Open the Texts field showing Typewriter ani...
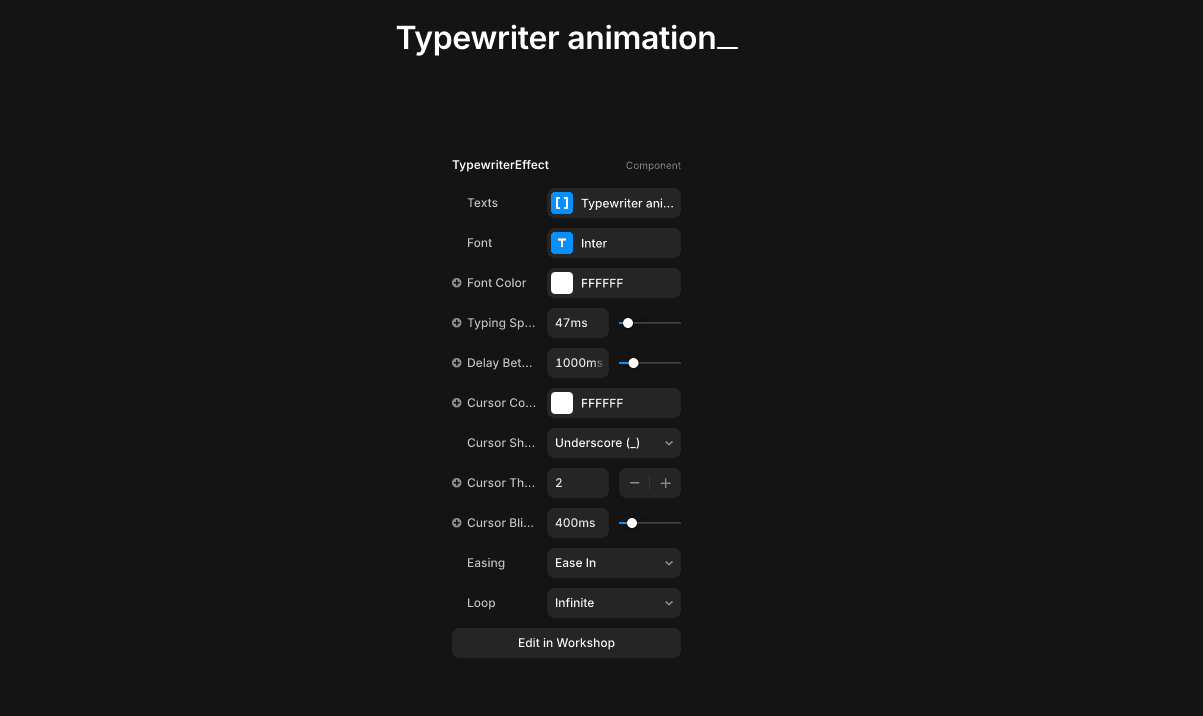This screenshot has height=716, width=1203. pos(614,203)
